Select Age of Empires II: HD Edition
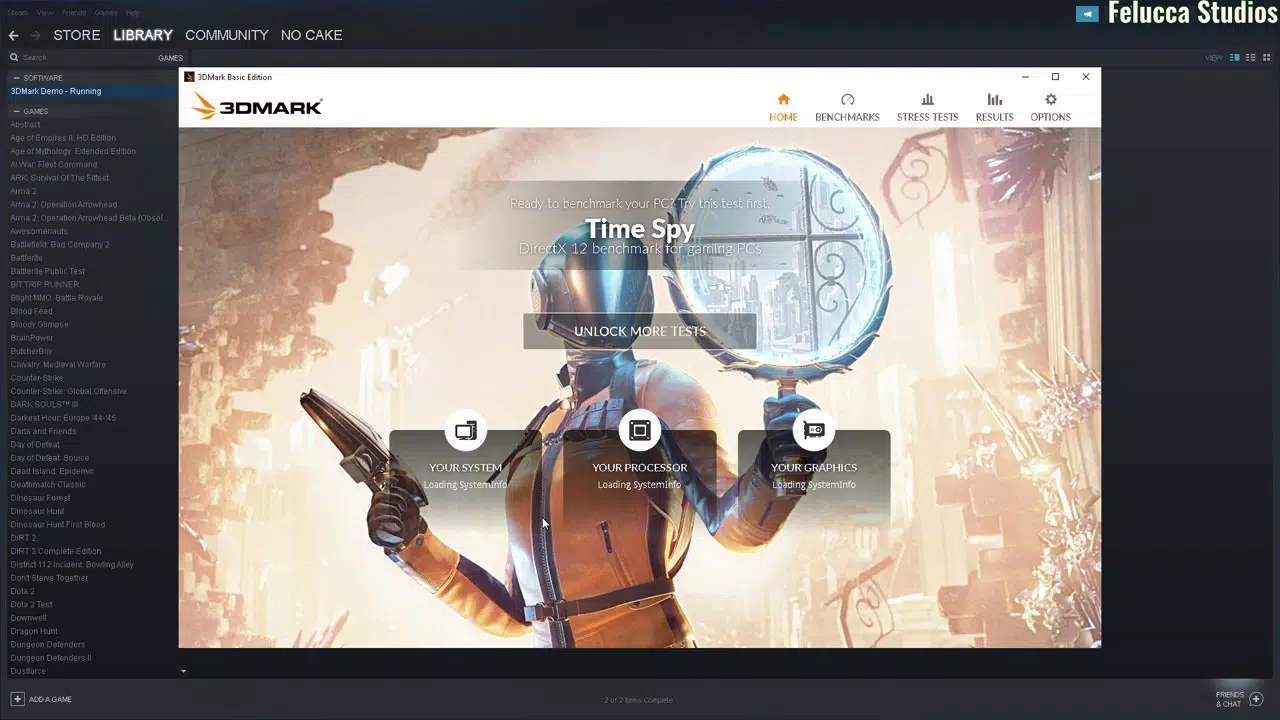 click(x=63, y=138)
